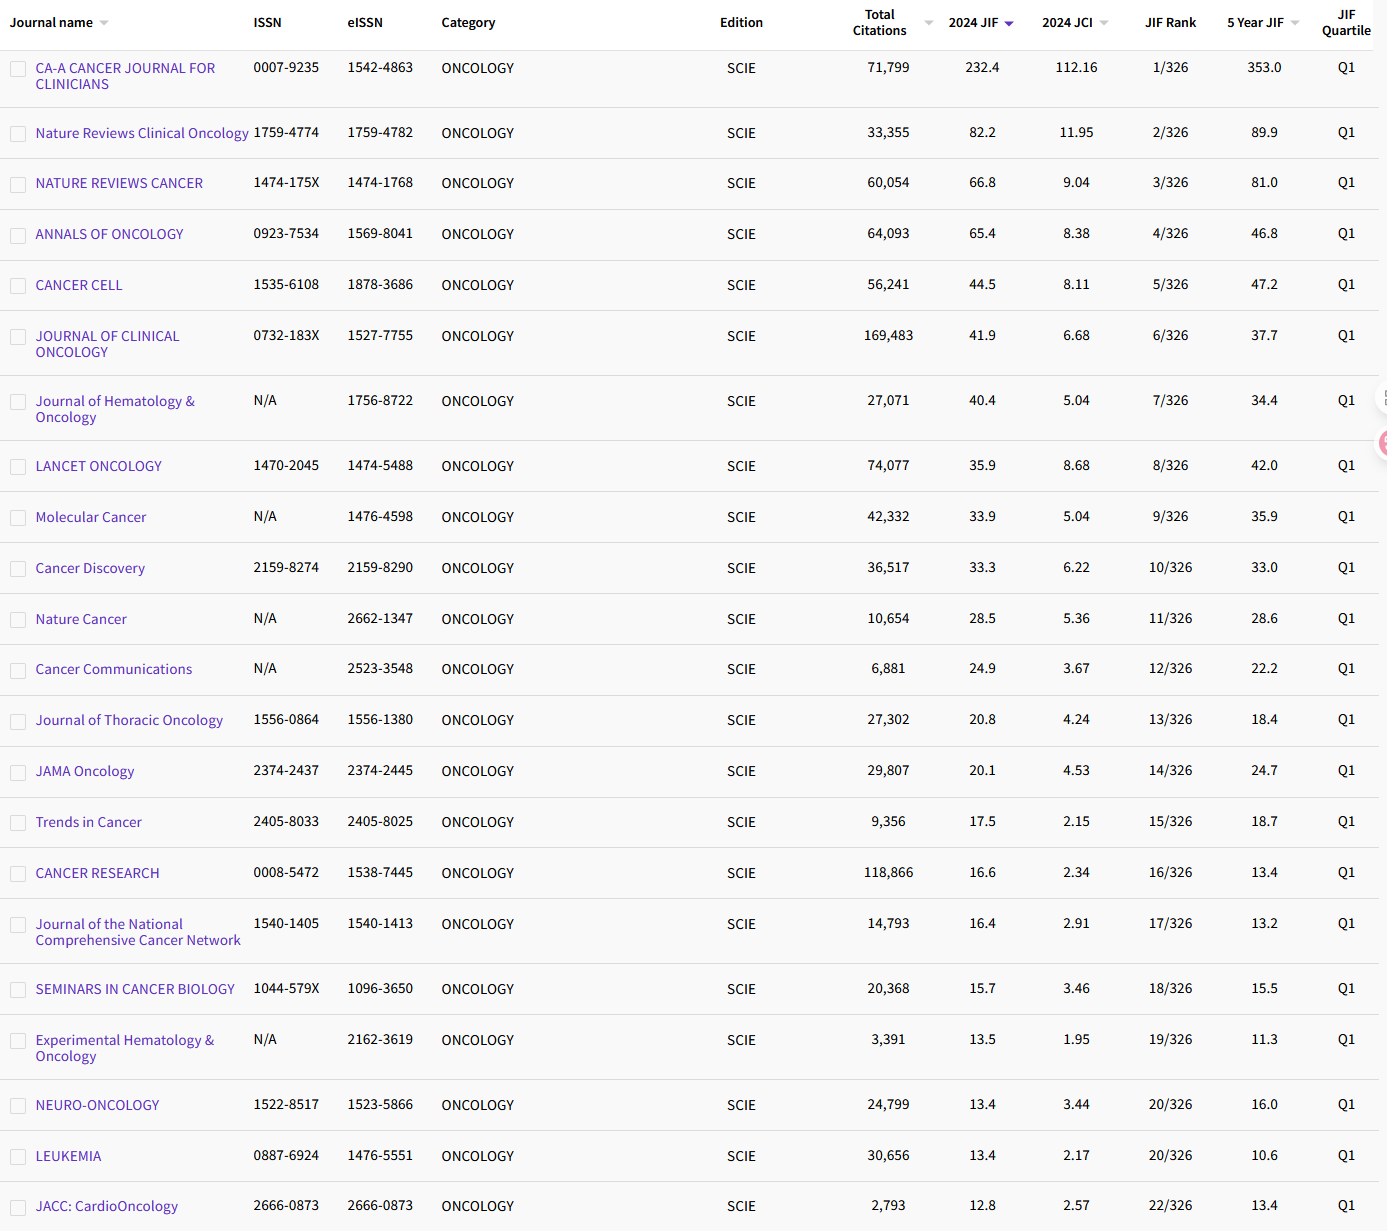1387x1231 pixels.
Task: Click the eISSN 2662-1347 cell
Action: click(x=380, y=618)
